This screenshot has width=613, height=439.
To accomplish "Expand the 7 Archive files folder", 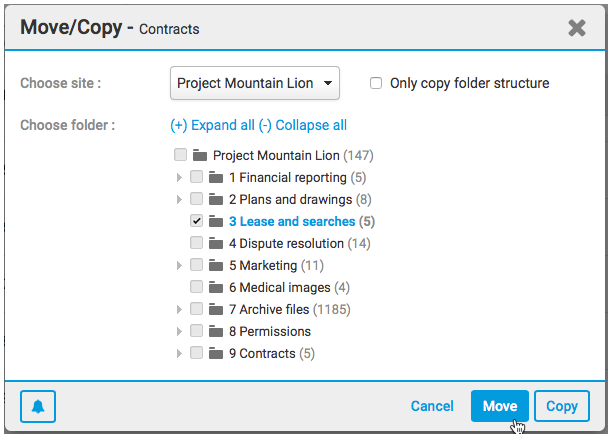I will 180,310.
